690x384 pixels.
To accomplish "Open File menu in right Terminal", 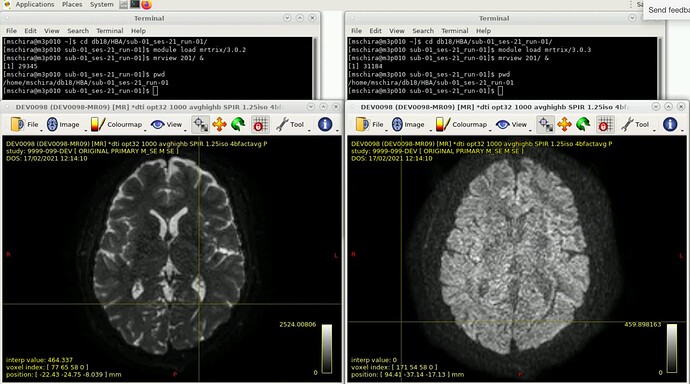I will click(356, 31).
